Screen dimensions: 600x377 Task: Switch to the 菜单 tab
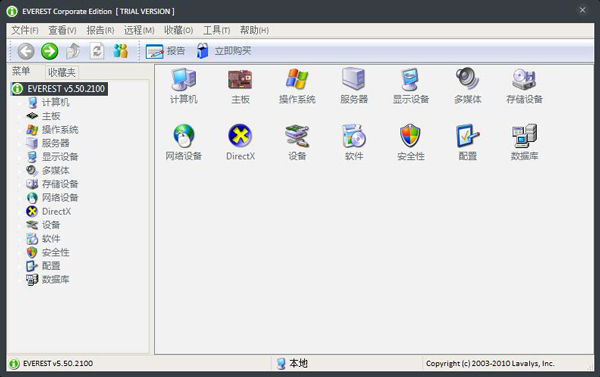21,71
